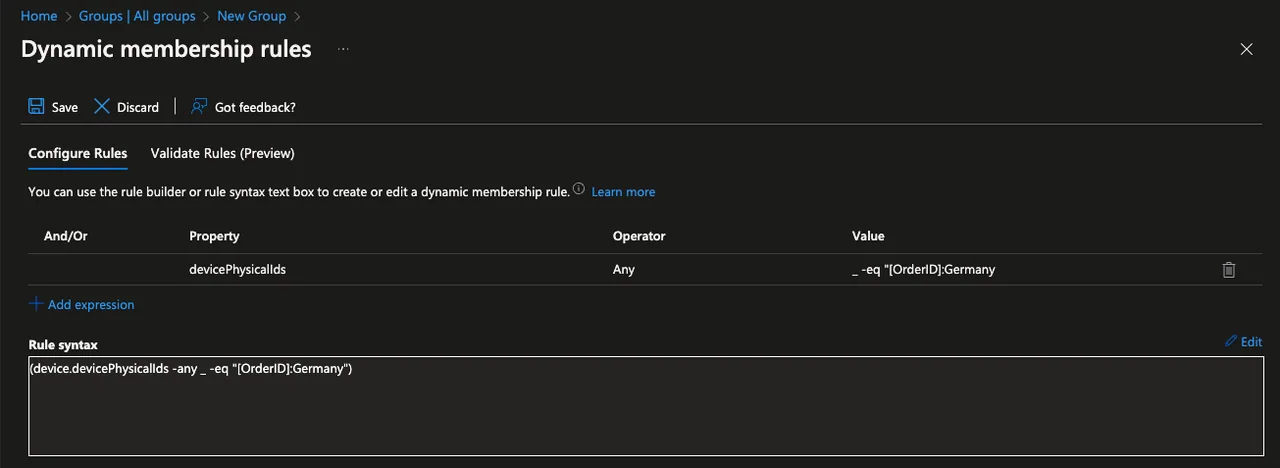Viewport: 1280px width, 468px height.
Task: Go to Home breadcrumb
Action: [x=39, y=16]
